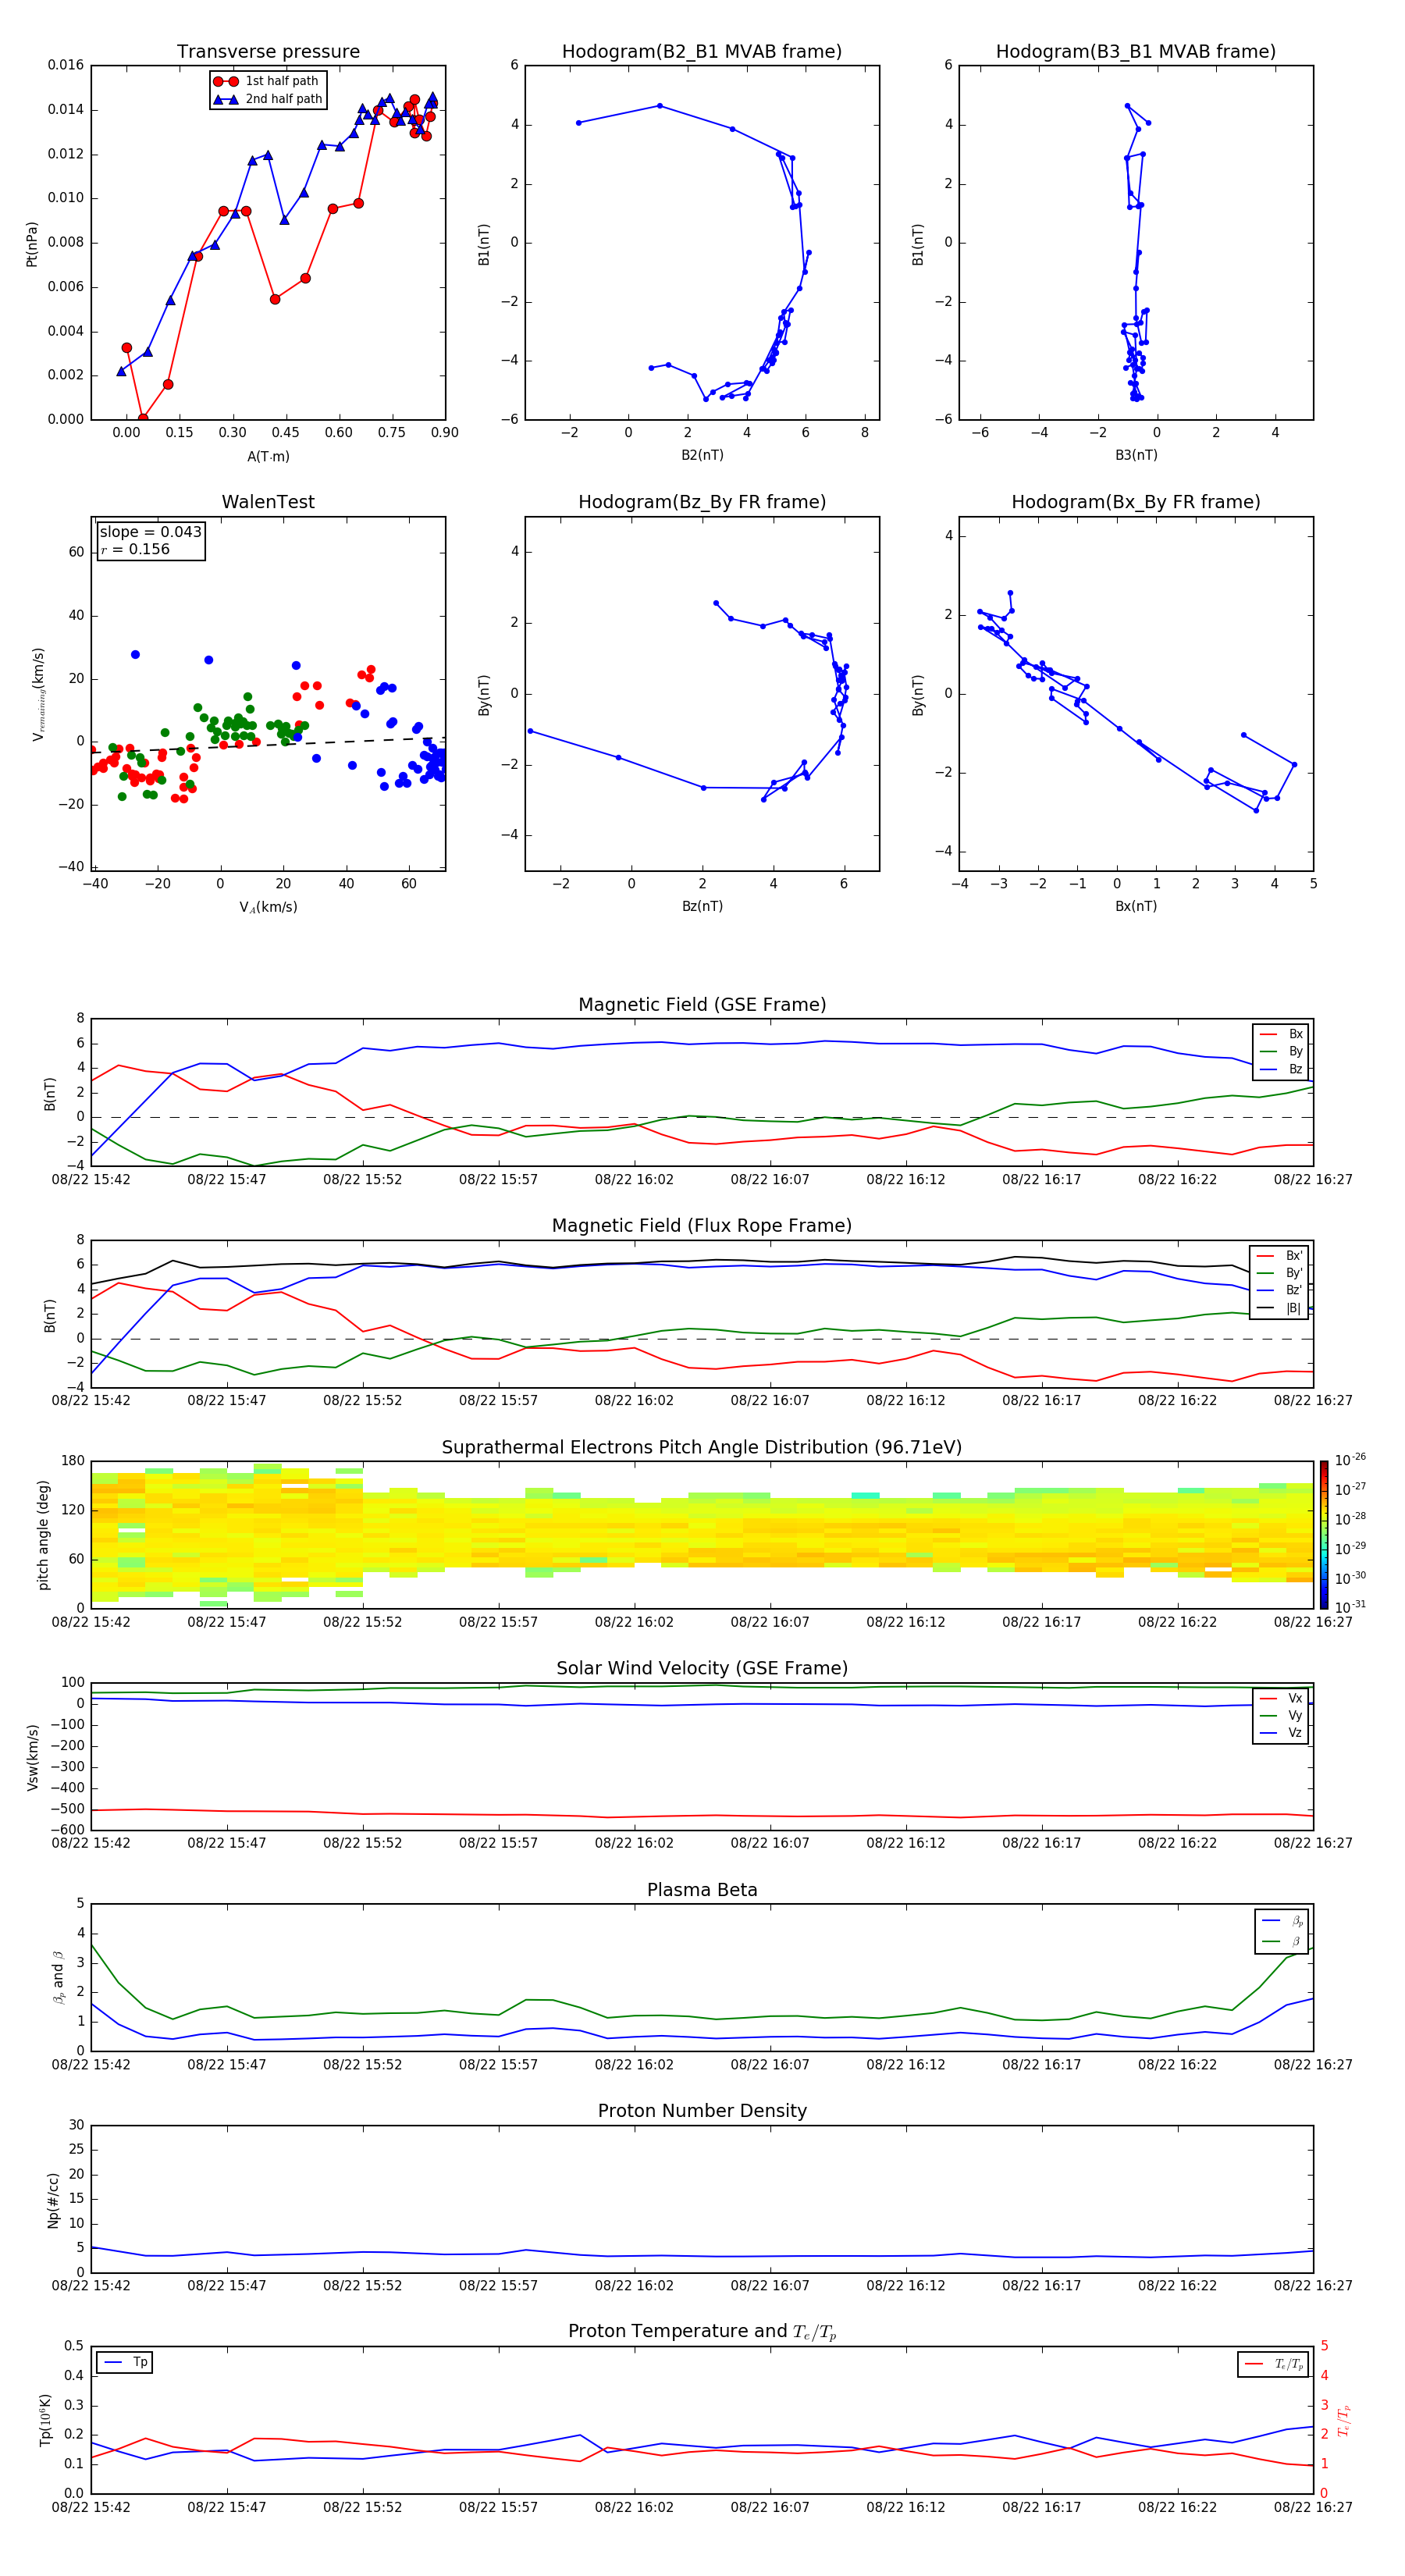This screenshot has width=1405, height=2576.
Task: Click 'Solar Wind Velocity (GSE Frame)' title
Action: (x=702, y=1668)
